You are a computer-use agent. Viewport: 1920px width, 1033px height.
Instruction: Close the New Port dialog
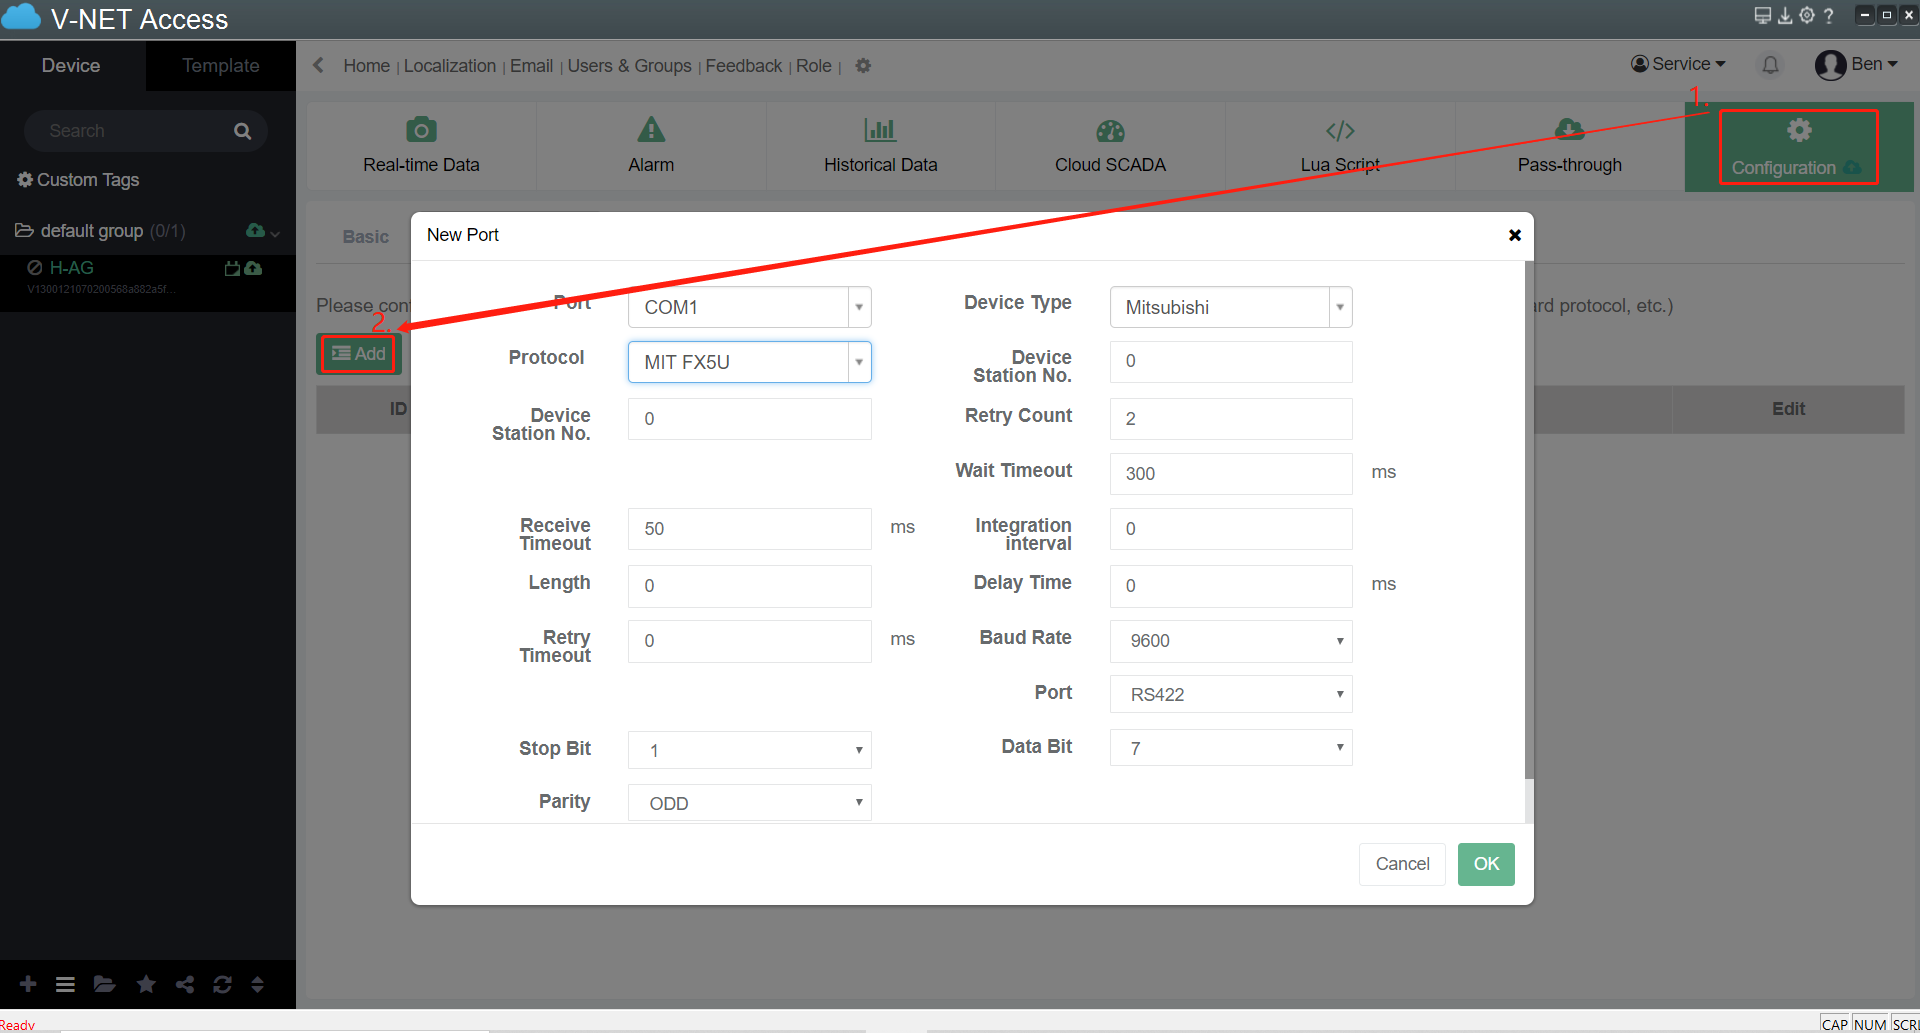pyautogui.click(x=1514, y=235)
